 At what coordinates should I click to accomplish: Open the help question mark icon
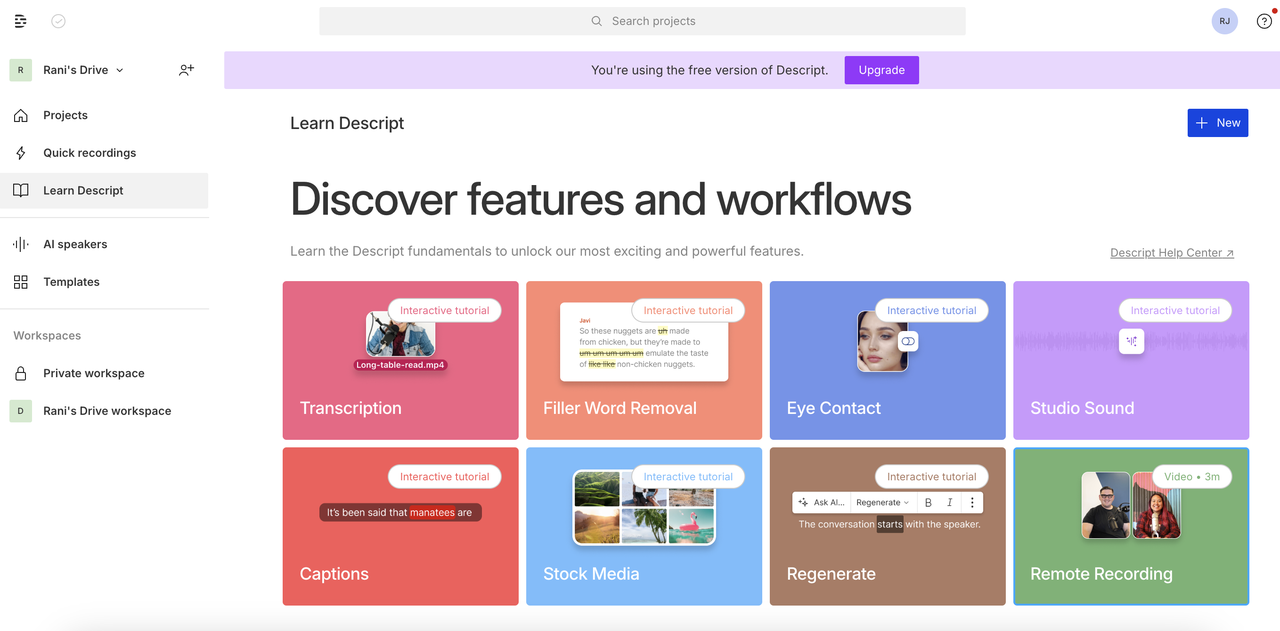pos(1264,21)
